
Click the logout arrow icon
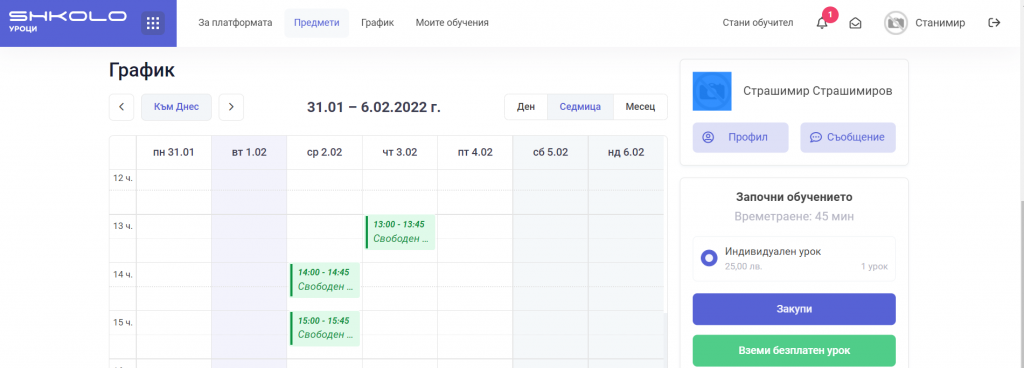[x=994, y=23]
